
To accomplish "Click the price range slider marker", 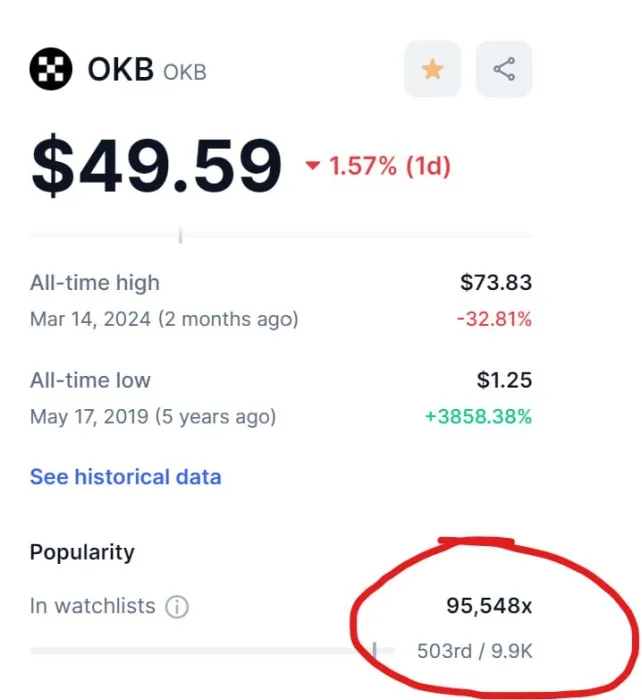I will (x=180, y=235).
